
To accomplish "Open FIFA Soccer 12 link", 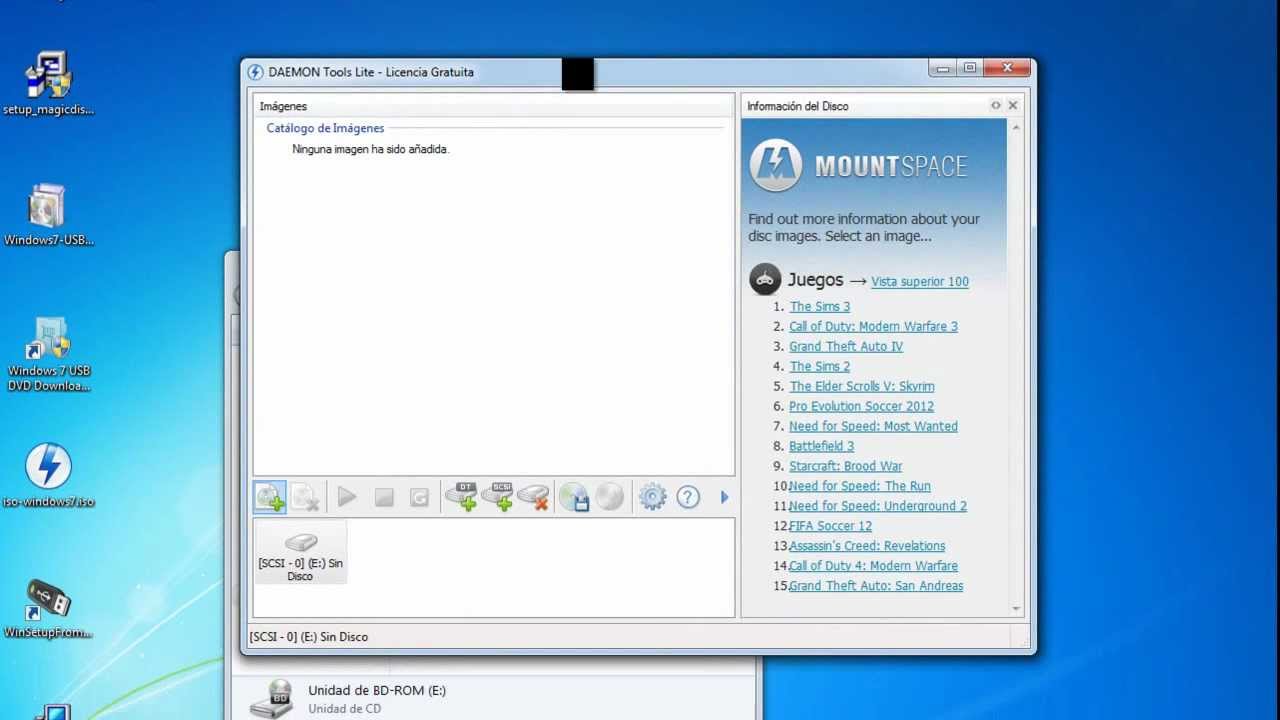I will pyautogui.click(x=830, y=527).
